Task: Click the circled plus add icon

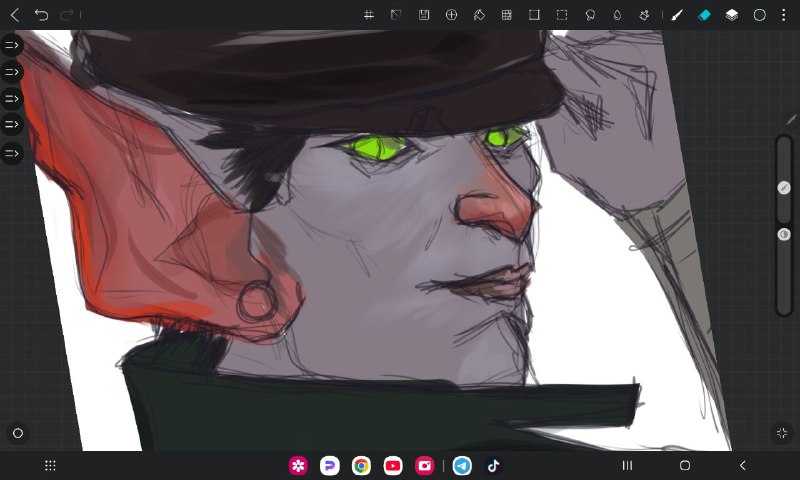Action: [x=451, y=15]
